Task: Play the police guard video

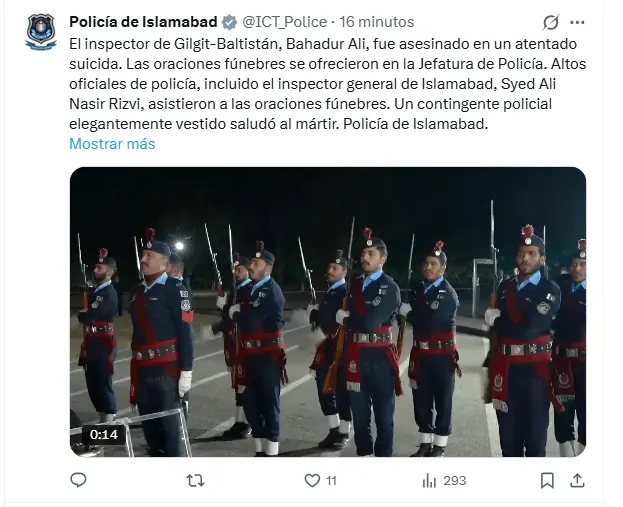Action: point(327,311)
